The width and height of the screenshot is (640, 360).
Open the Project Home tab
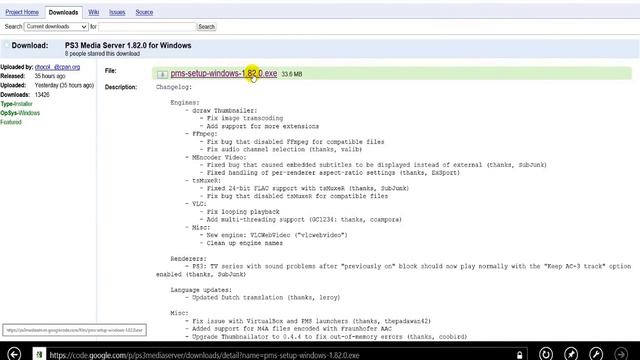click(22, 12)
